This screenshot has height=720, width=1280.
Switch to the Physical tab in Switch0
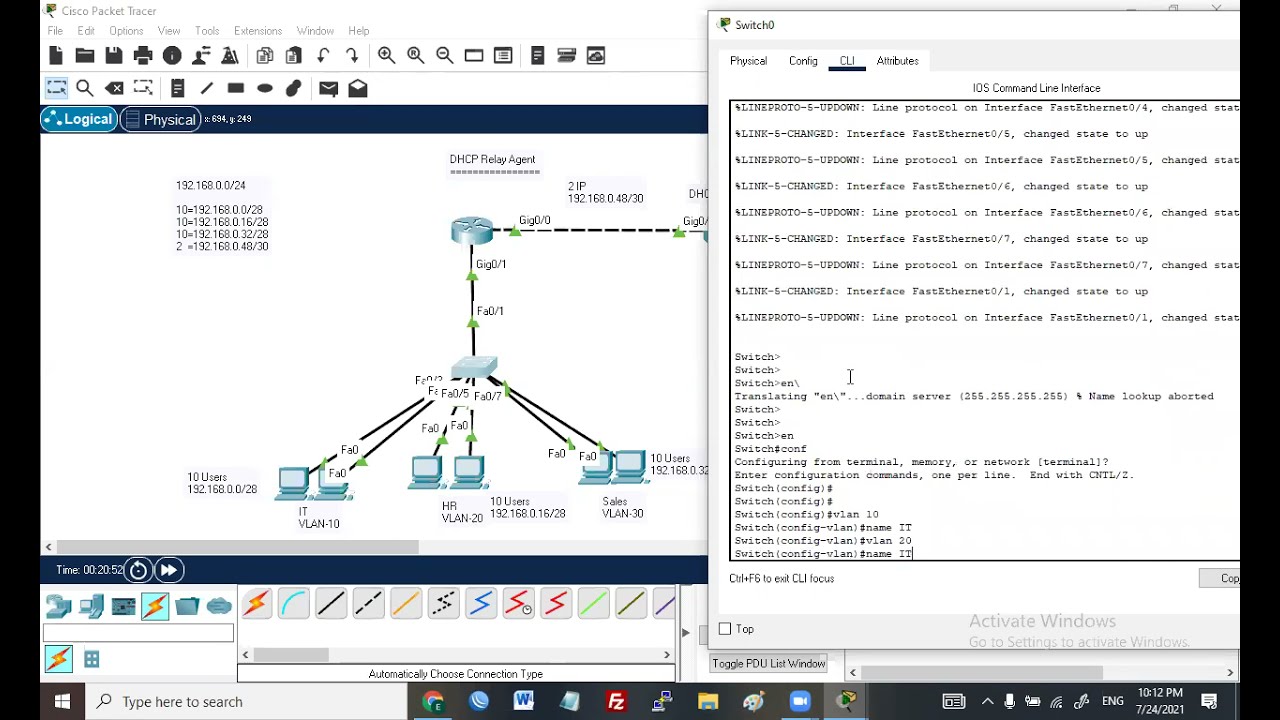tap(748, 61)
